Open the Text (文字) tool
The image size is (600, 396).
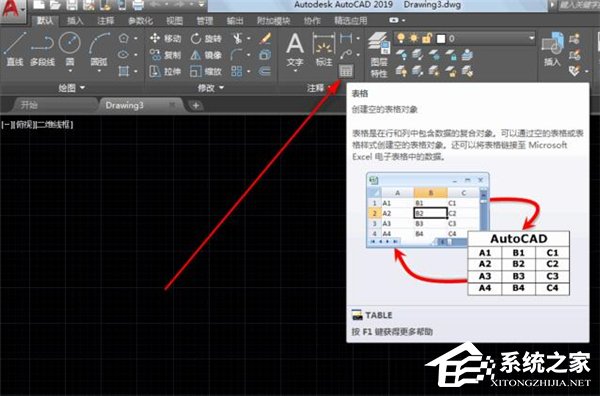point(295,50)
